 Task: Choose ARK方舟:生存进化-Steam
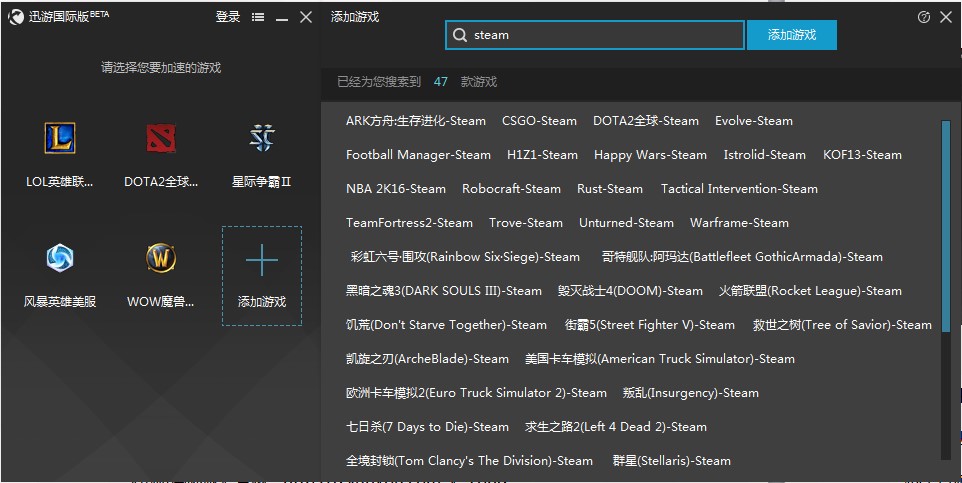(x=415, y=121)
